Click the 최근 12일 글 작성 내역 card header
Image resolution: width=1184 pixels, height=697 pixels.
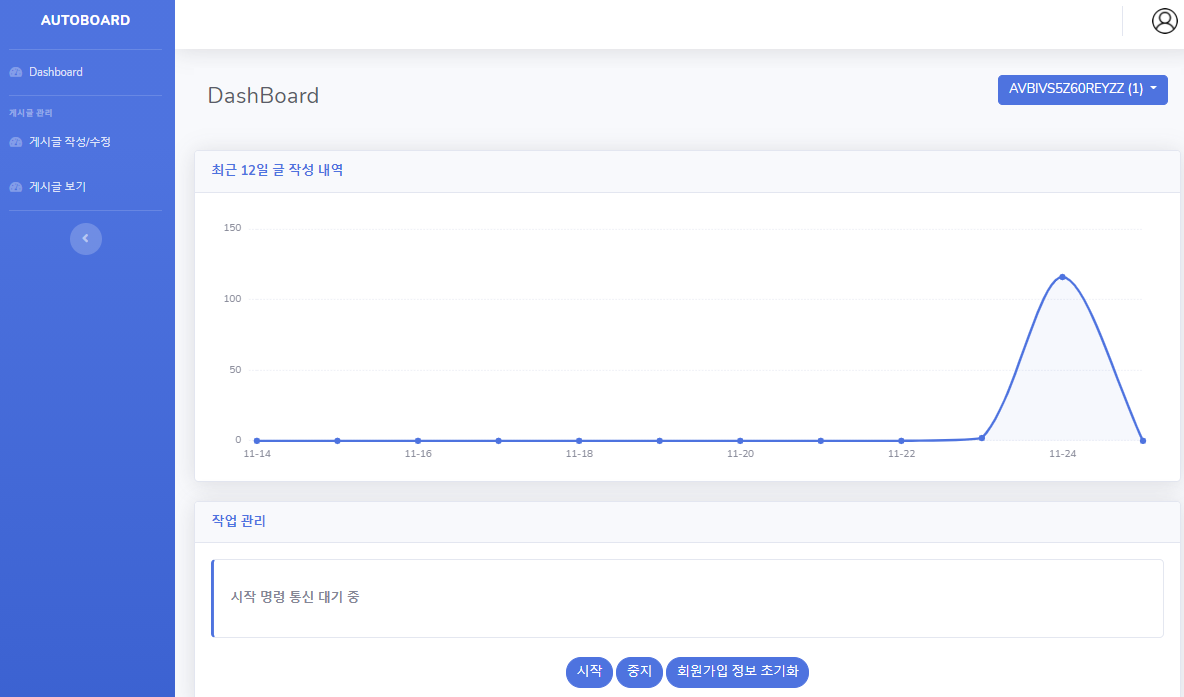(x=687, y=171)
